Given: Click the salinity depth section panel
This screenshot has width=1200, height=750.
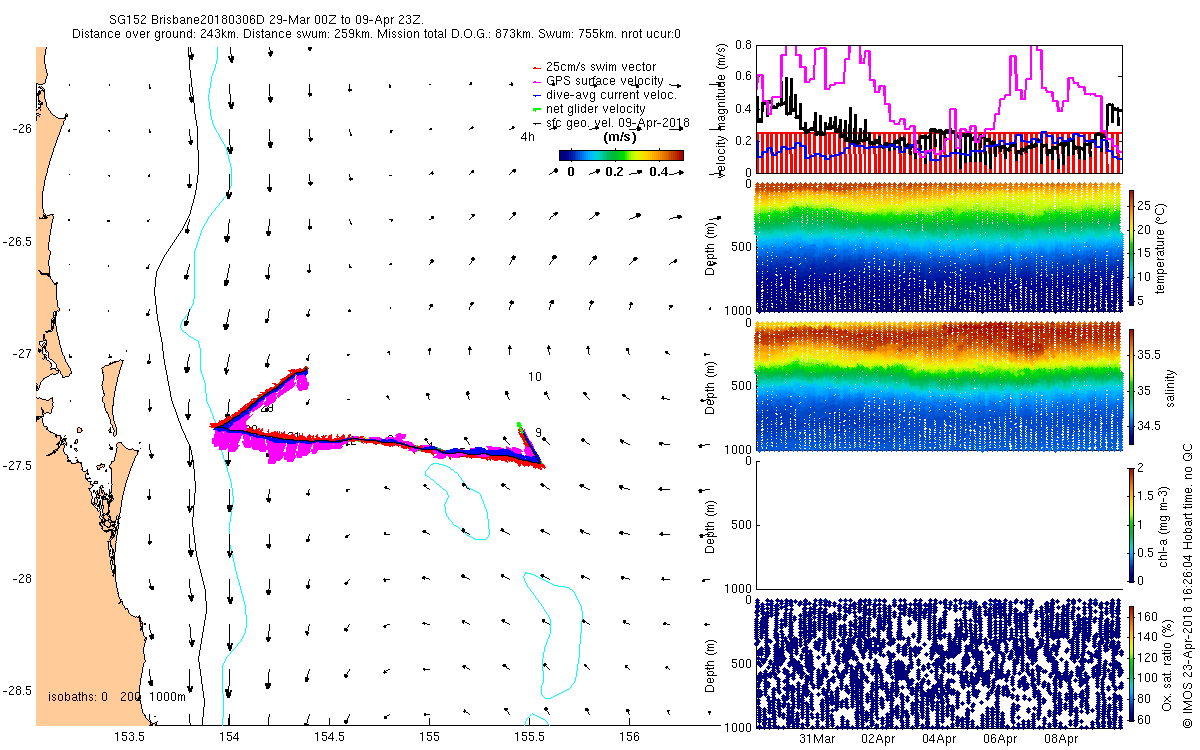Looking at the screenshot, I should point(939,385).
